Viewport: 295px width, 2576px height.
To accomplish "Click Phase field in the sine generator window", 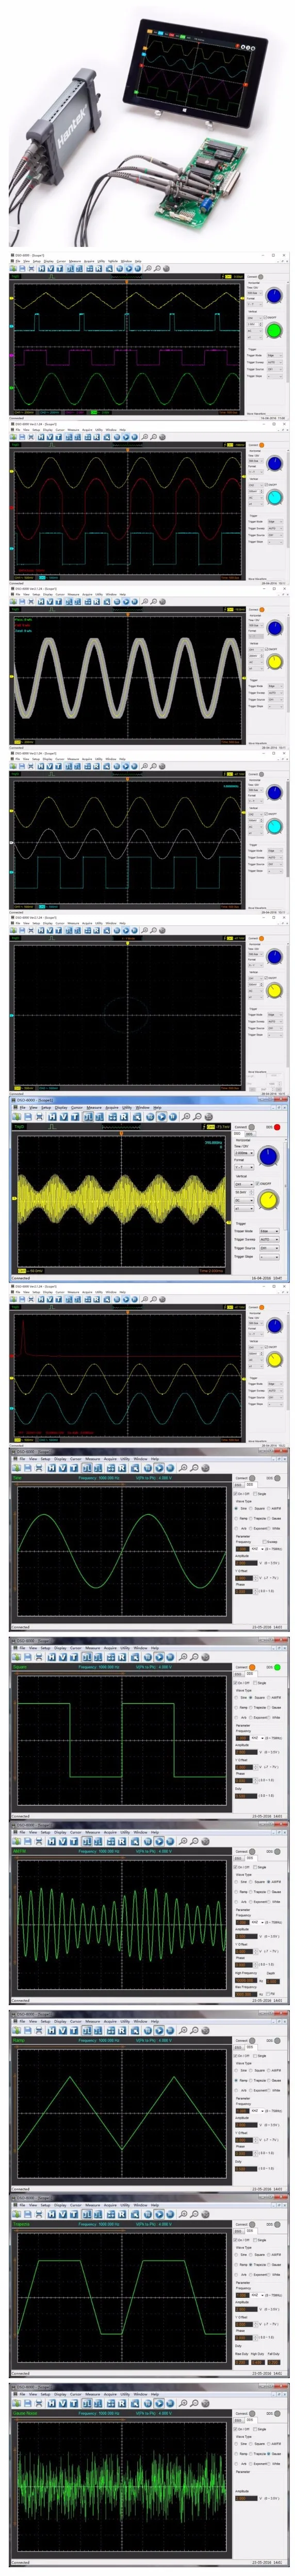I will click(x=243, y=1592).
